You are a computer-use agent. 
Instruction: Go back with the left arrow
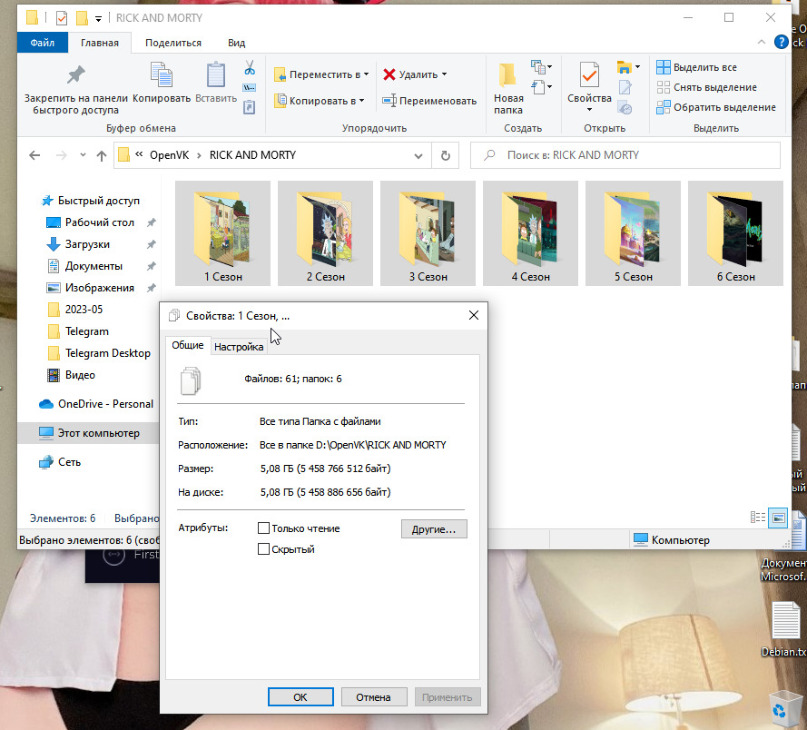[x=34, y=155]
